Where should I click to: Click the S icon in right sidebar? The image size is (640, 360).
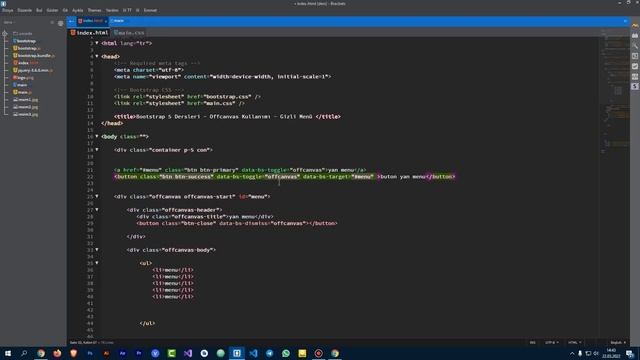(635, 87)
